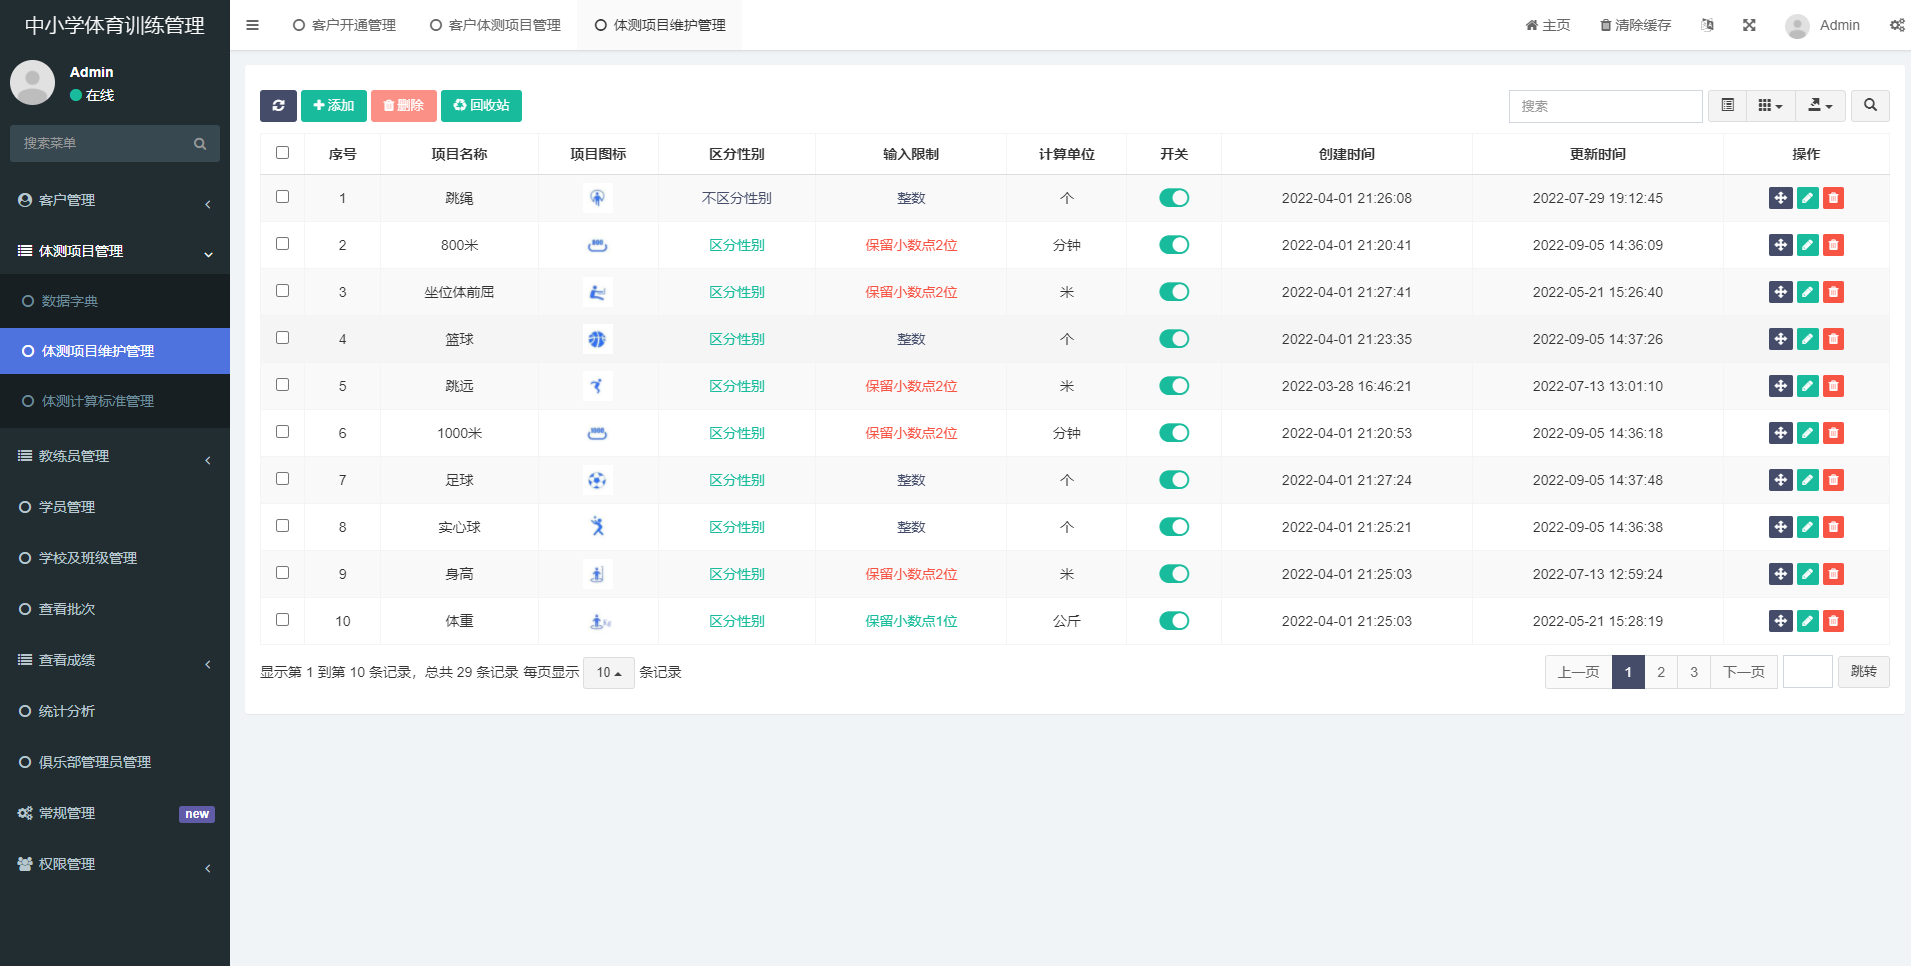Open the columns visibility dropdown
The height and width of the screenshot is (966, 1911).
click(x=1770, y=106)
